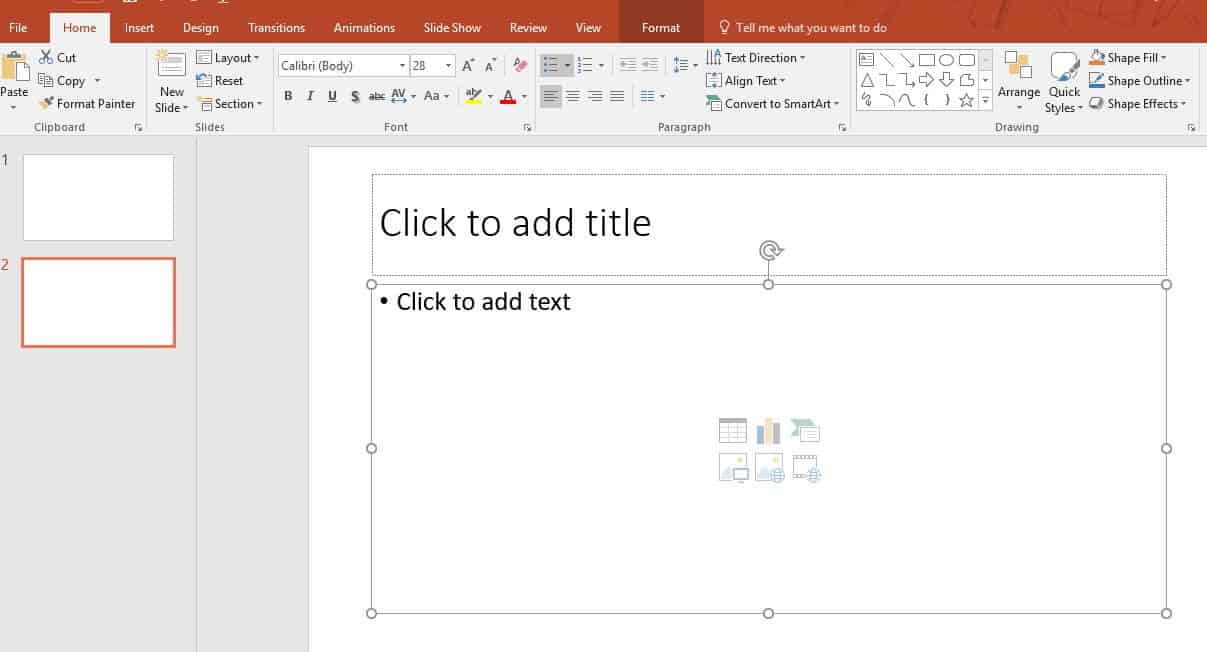
Task: Toggle Italic text formatting
Action: click(310, 96)
